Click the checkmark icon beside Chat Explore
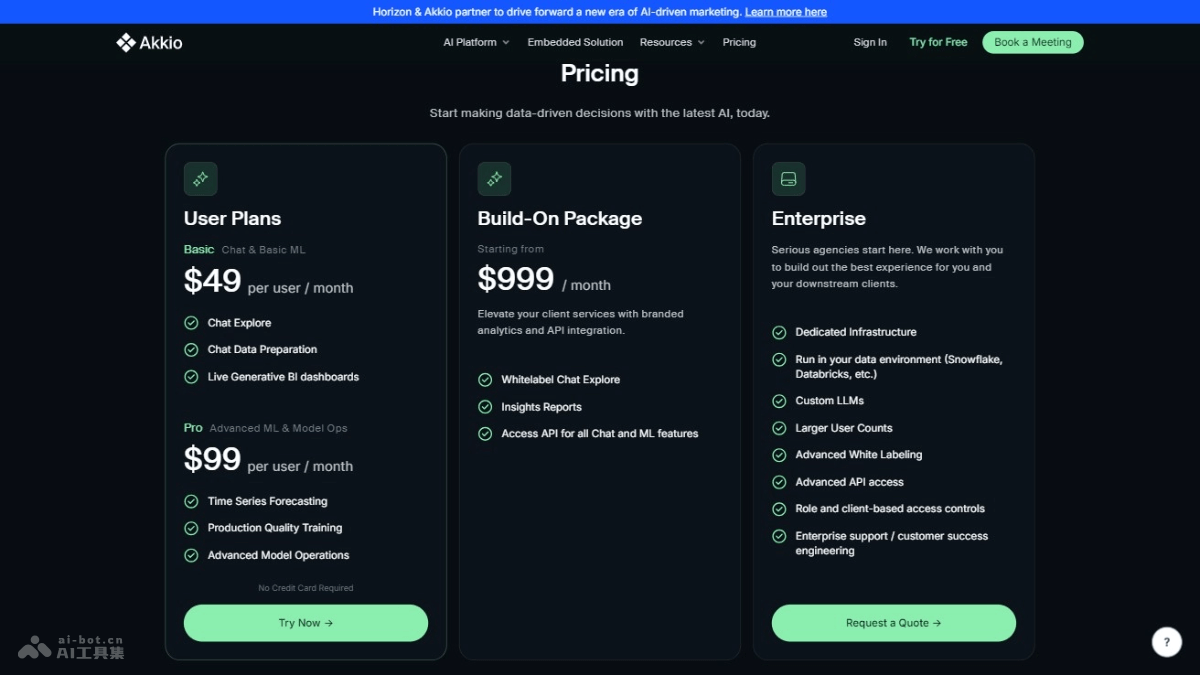1200x675 pixels. point(191,323)
